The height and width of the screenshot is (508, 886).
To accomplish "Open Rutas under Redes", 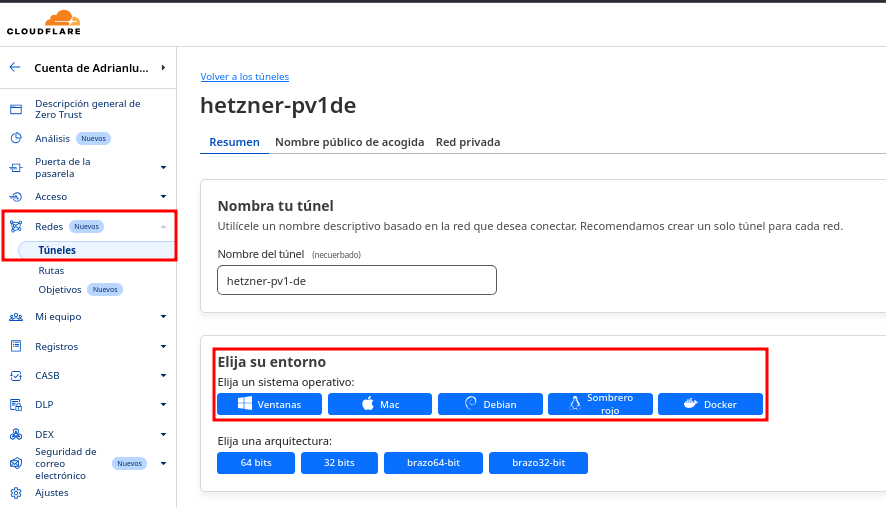I will click(51, 271).
